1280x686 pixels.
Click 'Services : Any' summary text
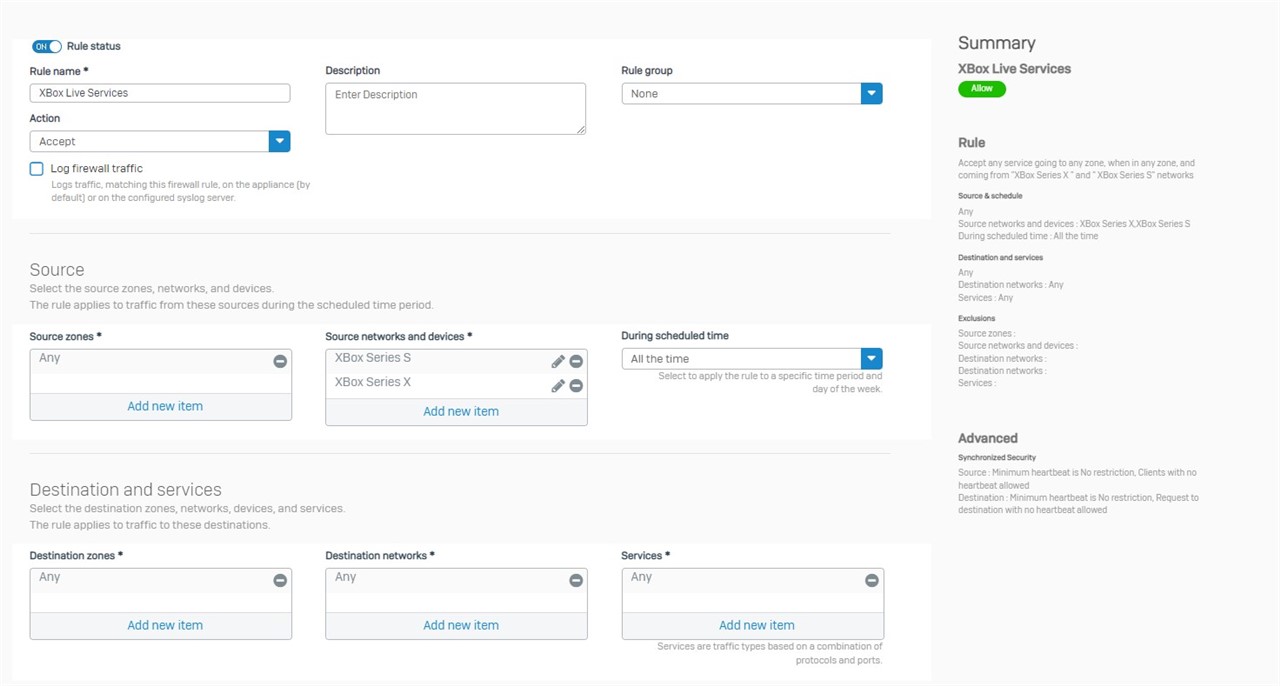tap(986, 298)
